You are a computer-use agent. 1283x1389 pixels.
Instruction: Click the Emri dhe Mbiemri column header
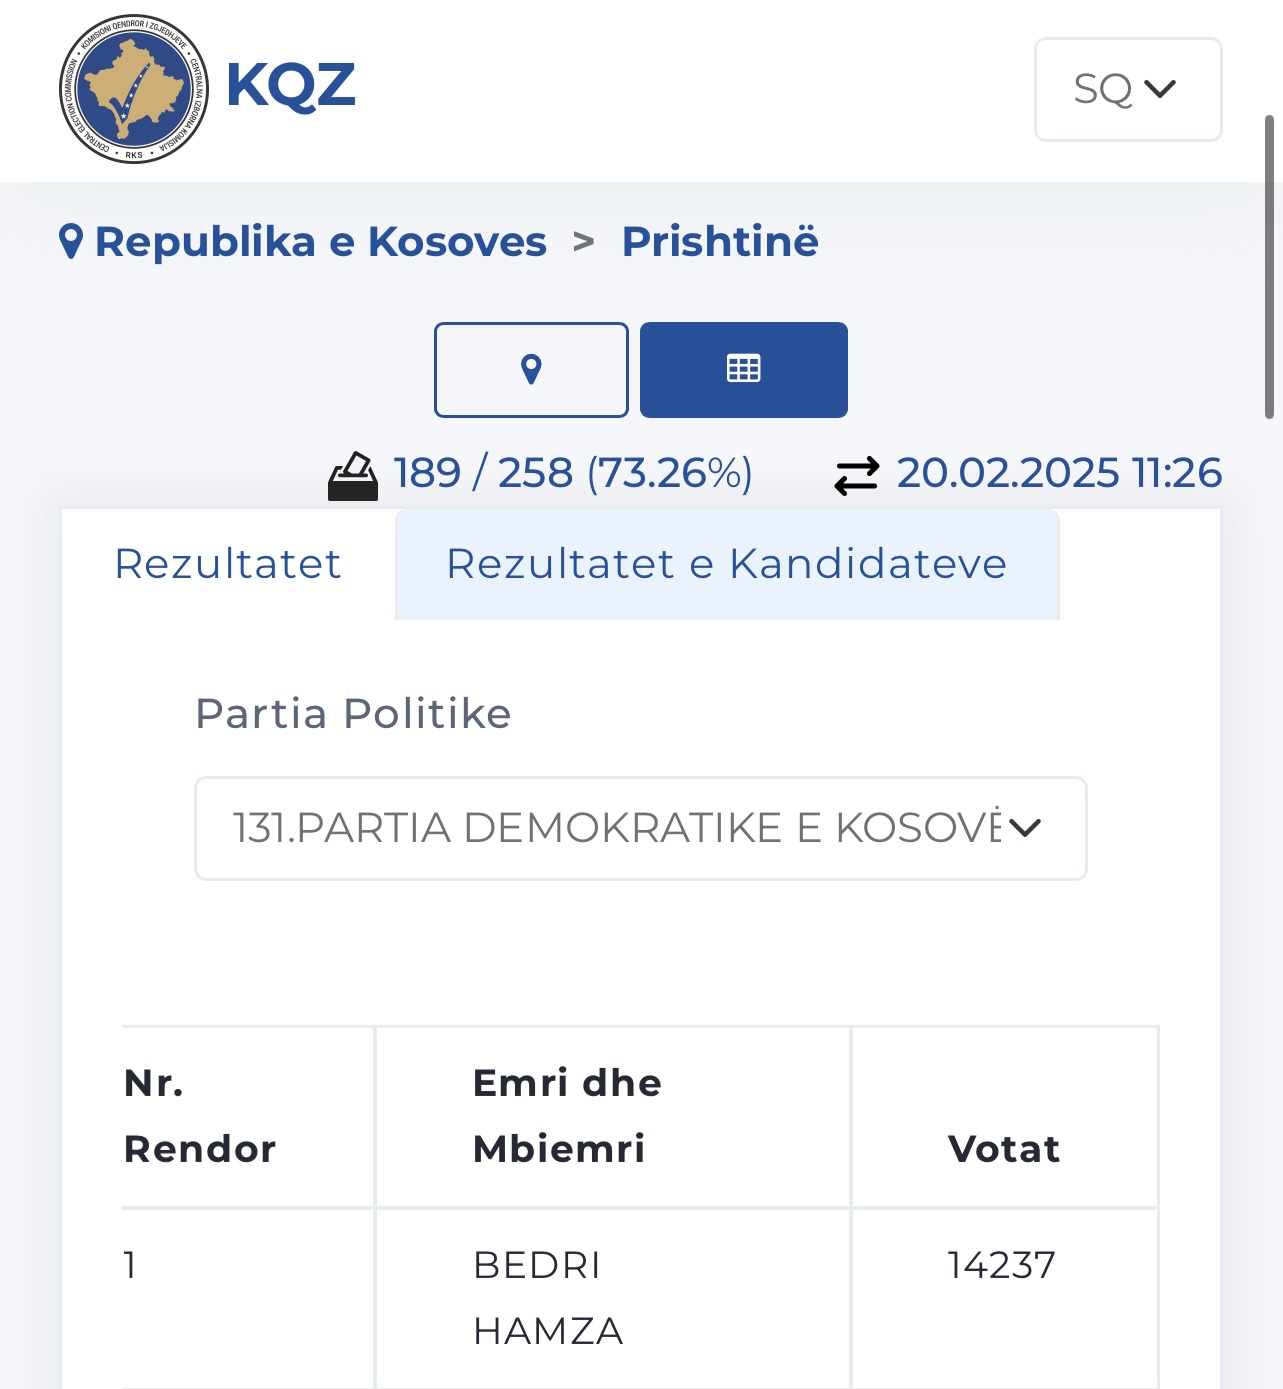pyautogui.click(x=567, y=1116)
